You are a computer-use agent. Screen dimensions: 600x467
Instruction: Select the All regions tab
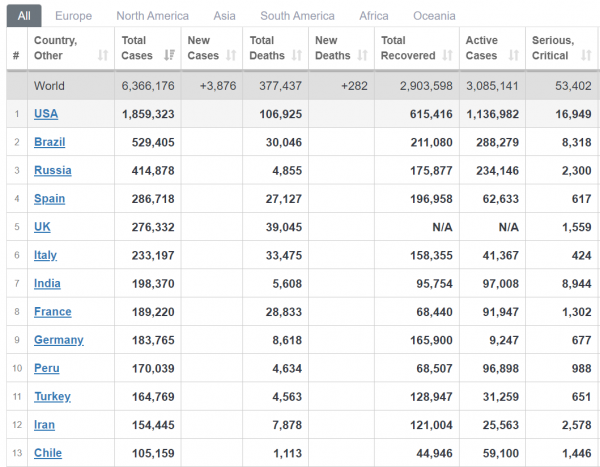click(24, 16)
